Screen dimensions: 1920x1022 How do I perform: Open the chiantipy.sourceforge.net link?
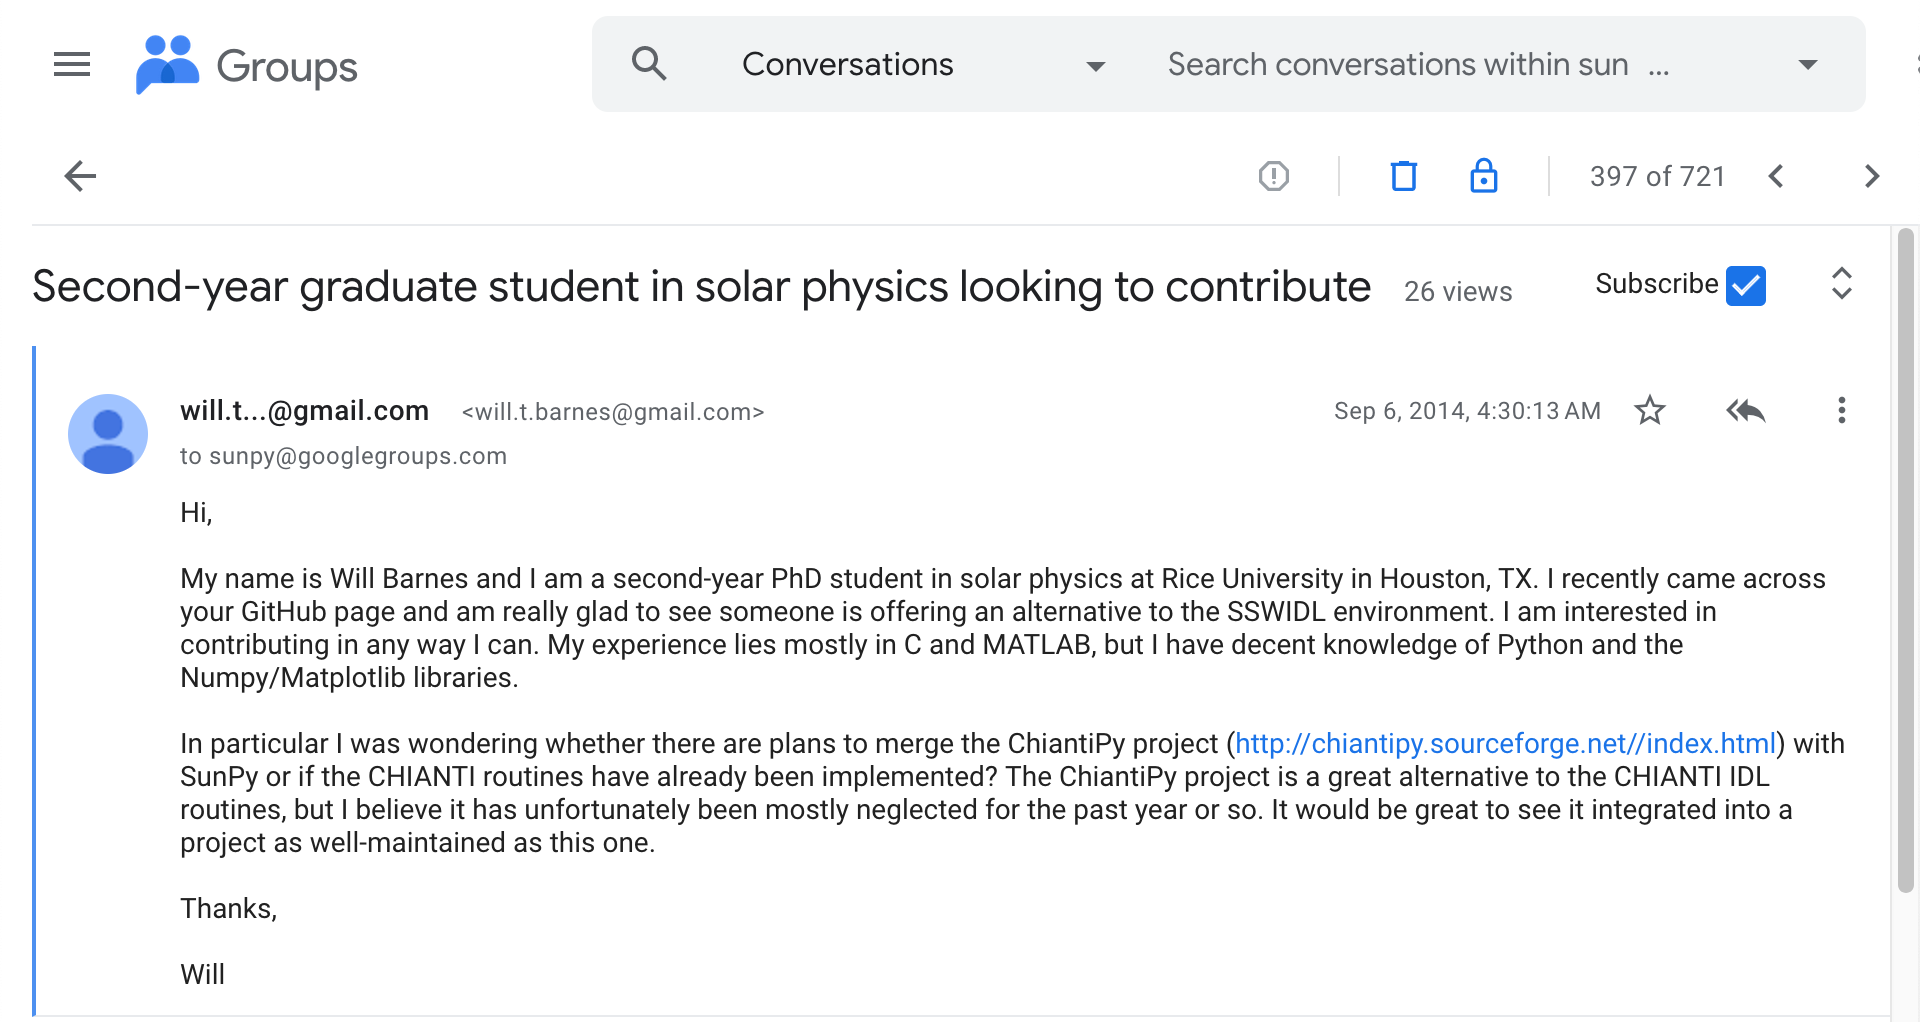click(1505, 744)
